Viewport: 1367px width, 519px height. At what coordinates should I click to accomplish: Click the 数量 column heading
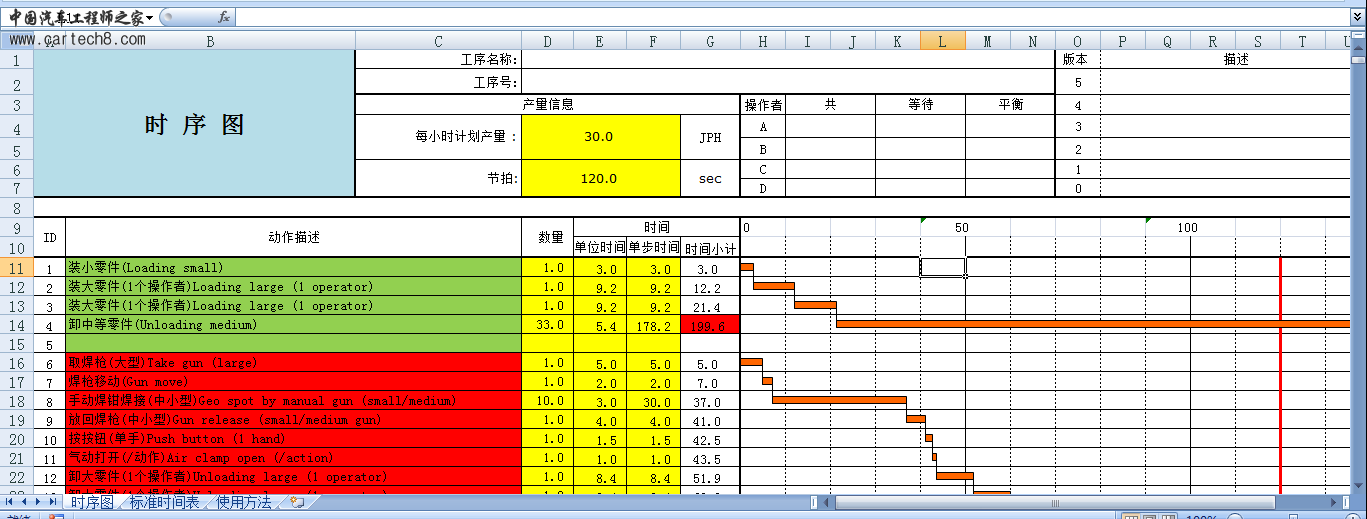pos(548,238)
